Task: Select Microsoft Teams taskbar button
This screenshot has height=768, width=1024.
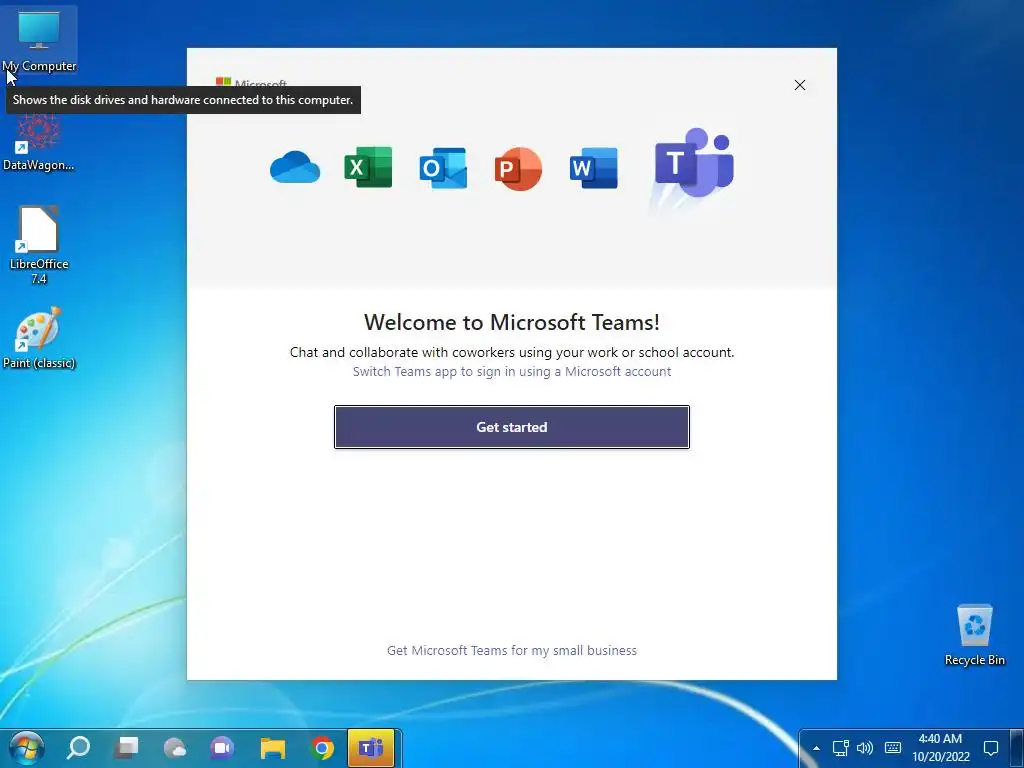Action: 371,748
